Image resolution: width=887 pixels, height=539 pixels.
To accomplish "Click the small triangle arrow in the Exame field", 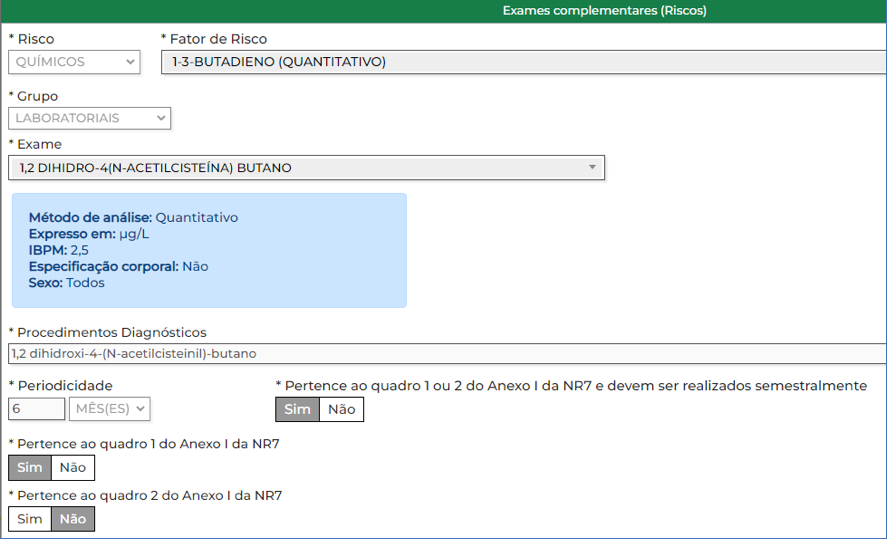I will (x=592, y=168).
